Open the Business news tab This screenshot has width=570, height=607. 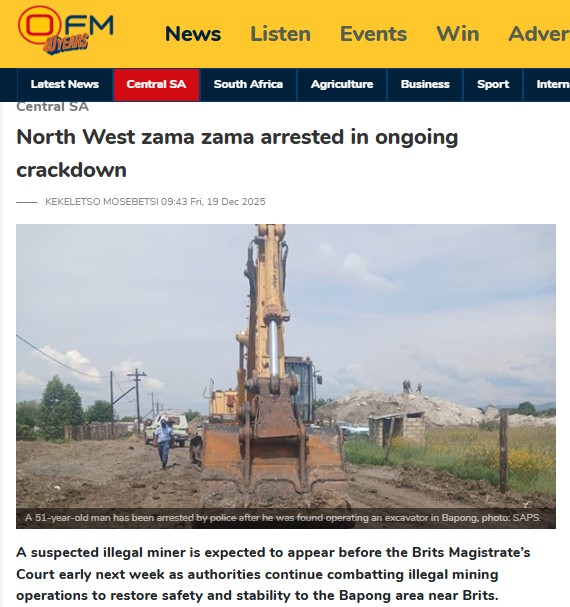pos(425,84)
